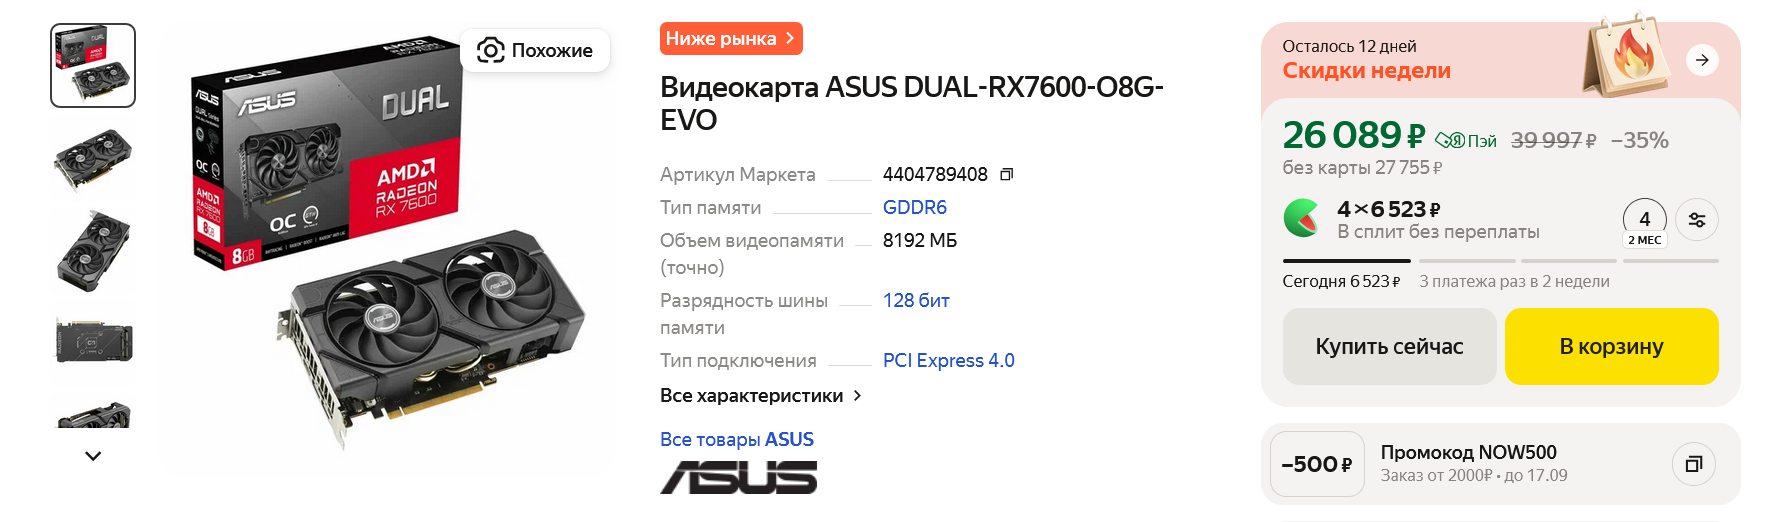This screenshot has width=1774, height=522.
Task: Follow the PCI Express 4.0 link
Action: (x=948, y=360)
